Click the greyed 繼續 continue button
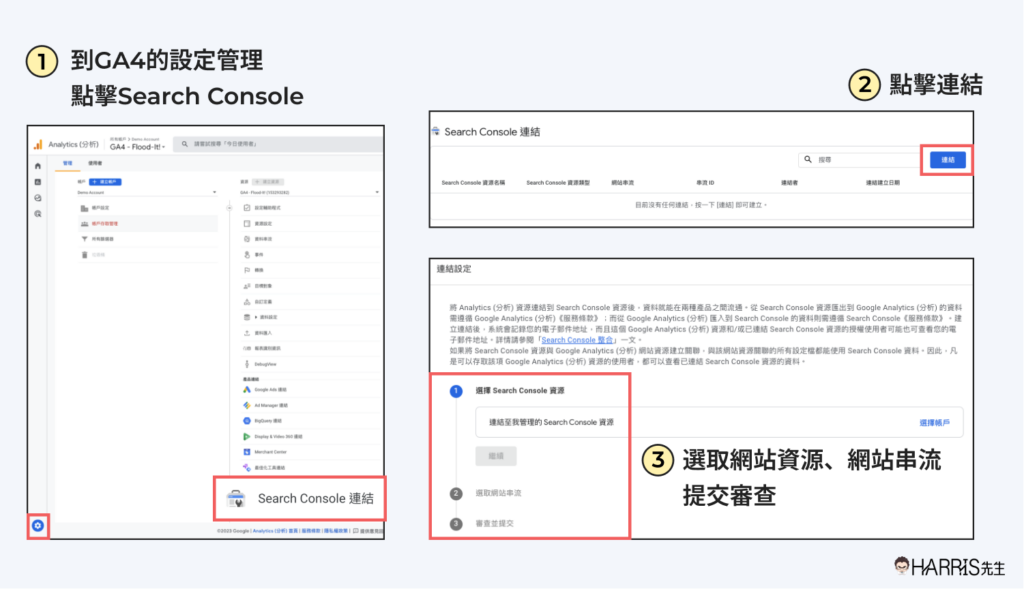Image resolution: width=1024 pixels, height=589 pixels. click(496, 456)
